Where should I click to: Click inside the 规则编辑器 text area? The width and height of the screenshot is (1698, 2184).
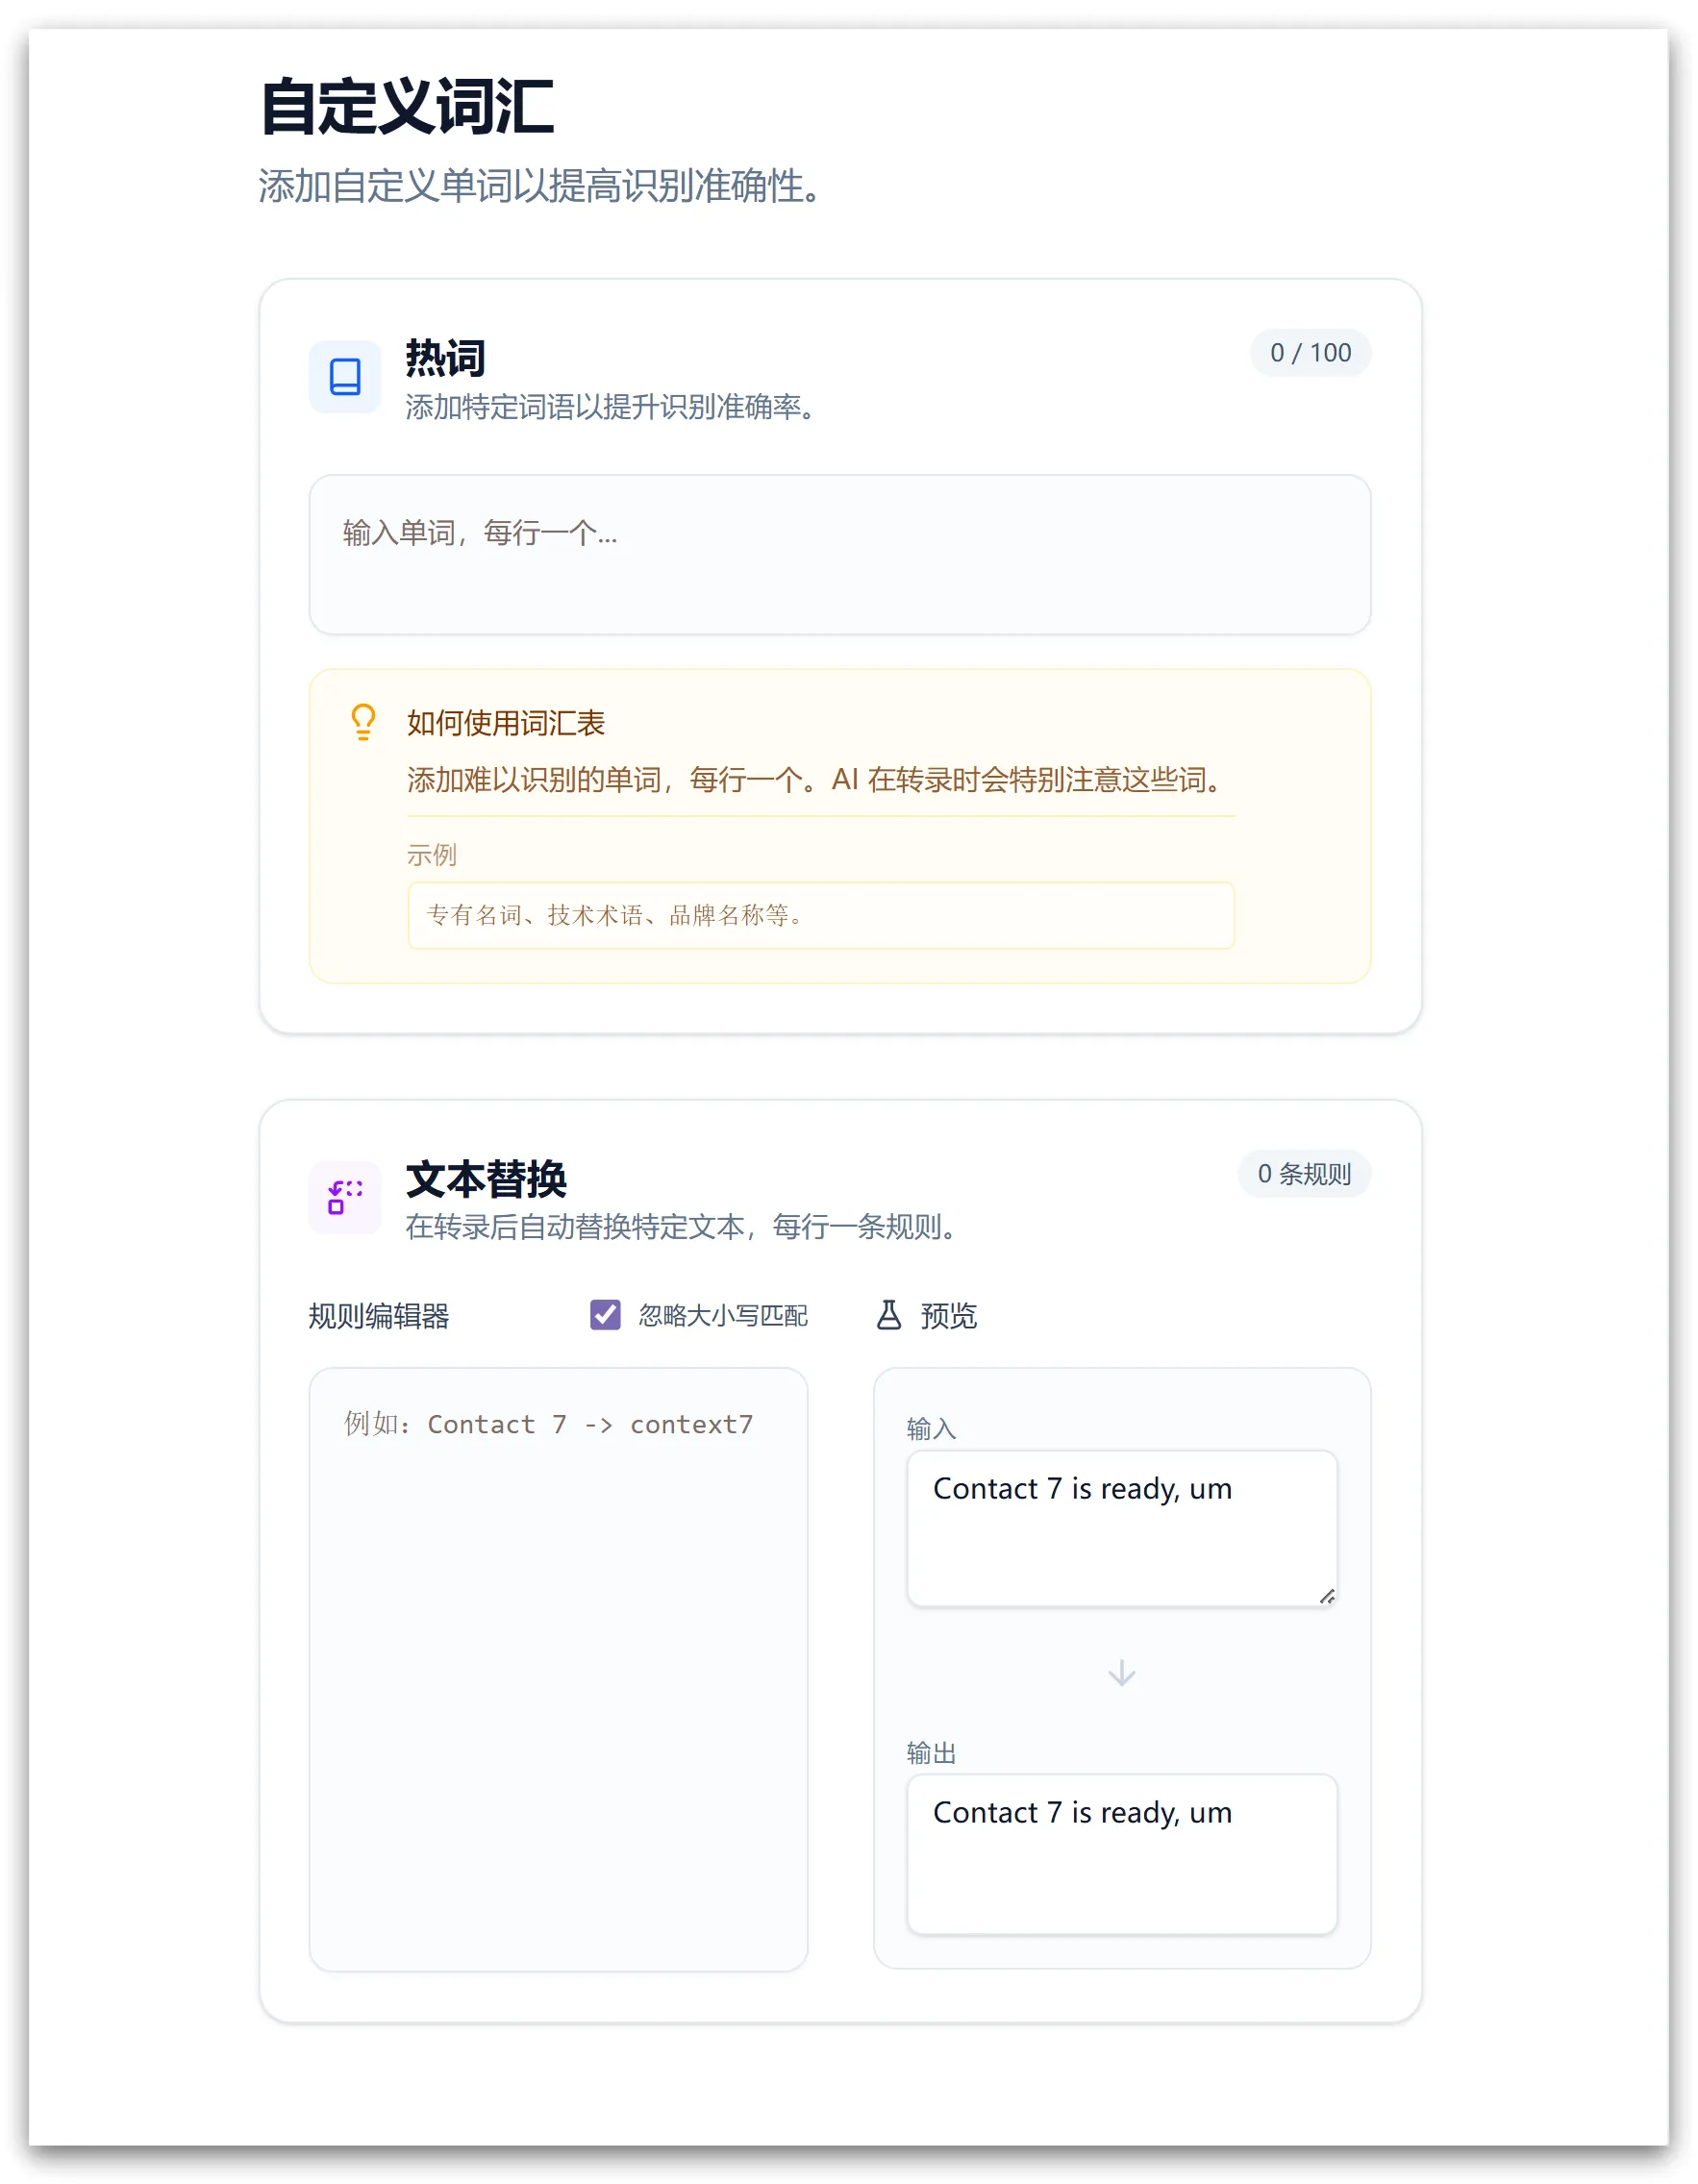(558, 1668)
